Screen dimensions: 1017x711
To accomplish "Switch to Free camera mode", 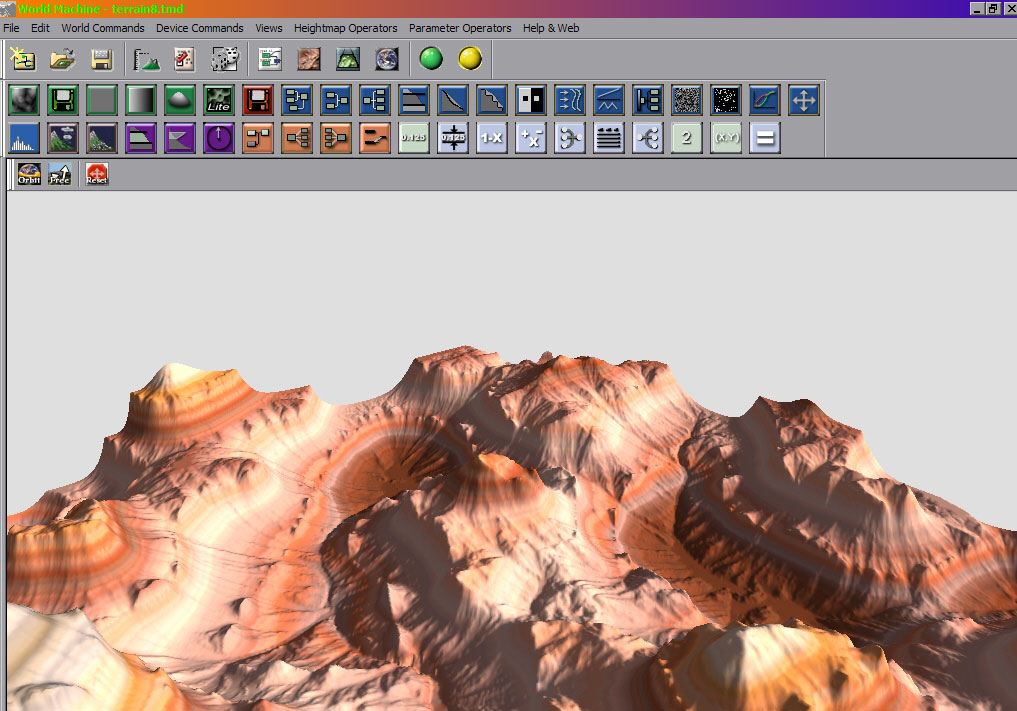I will [x=60, y=174].
